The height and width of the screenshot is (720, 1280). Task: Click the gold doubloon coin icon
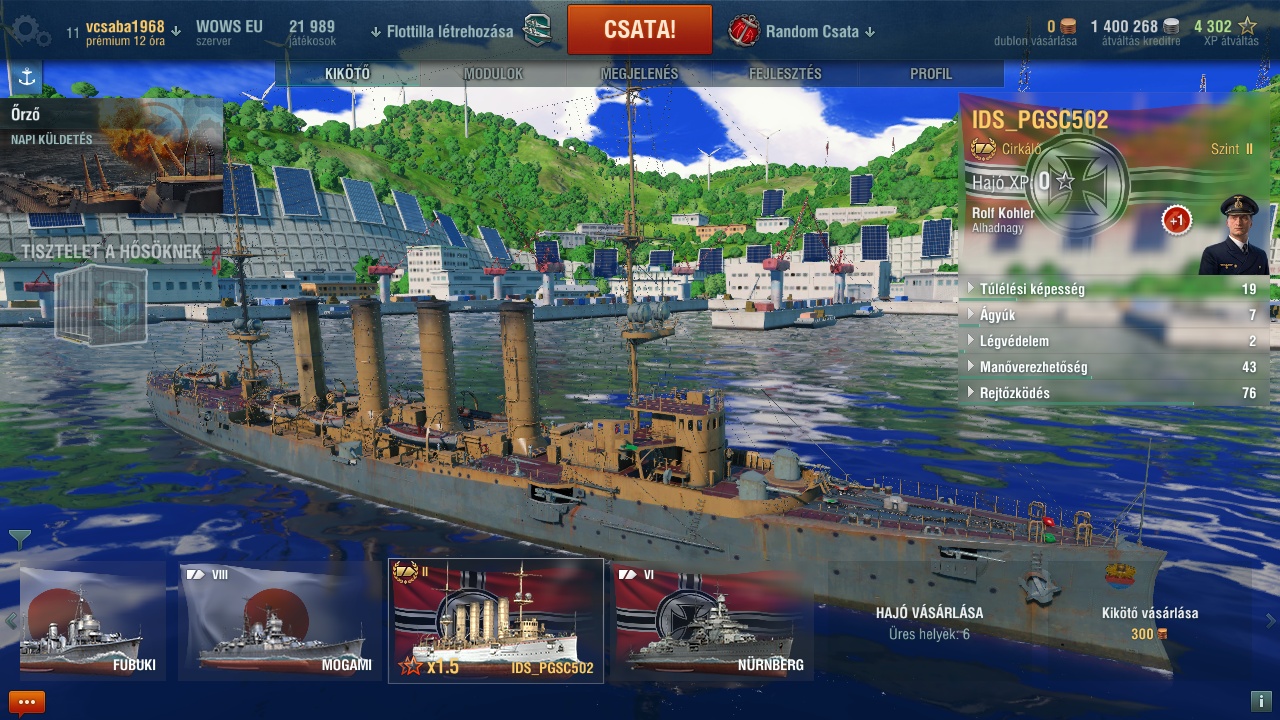(1069, 27)
